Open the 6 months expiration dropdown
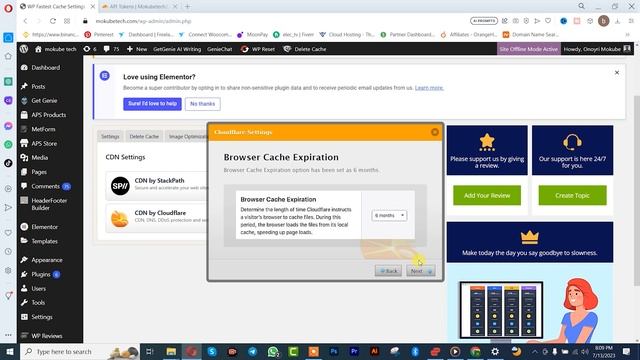The width and height of the screenshot is (640, 360). pos(389,215)
